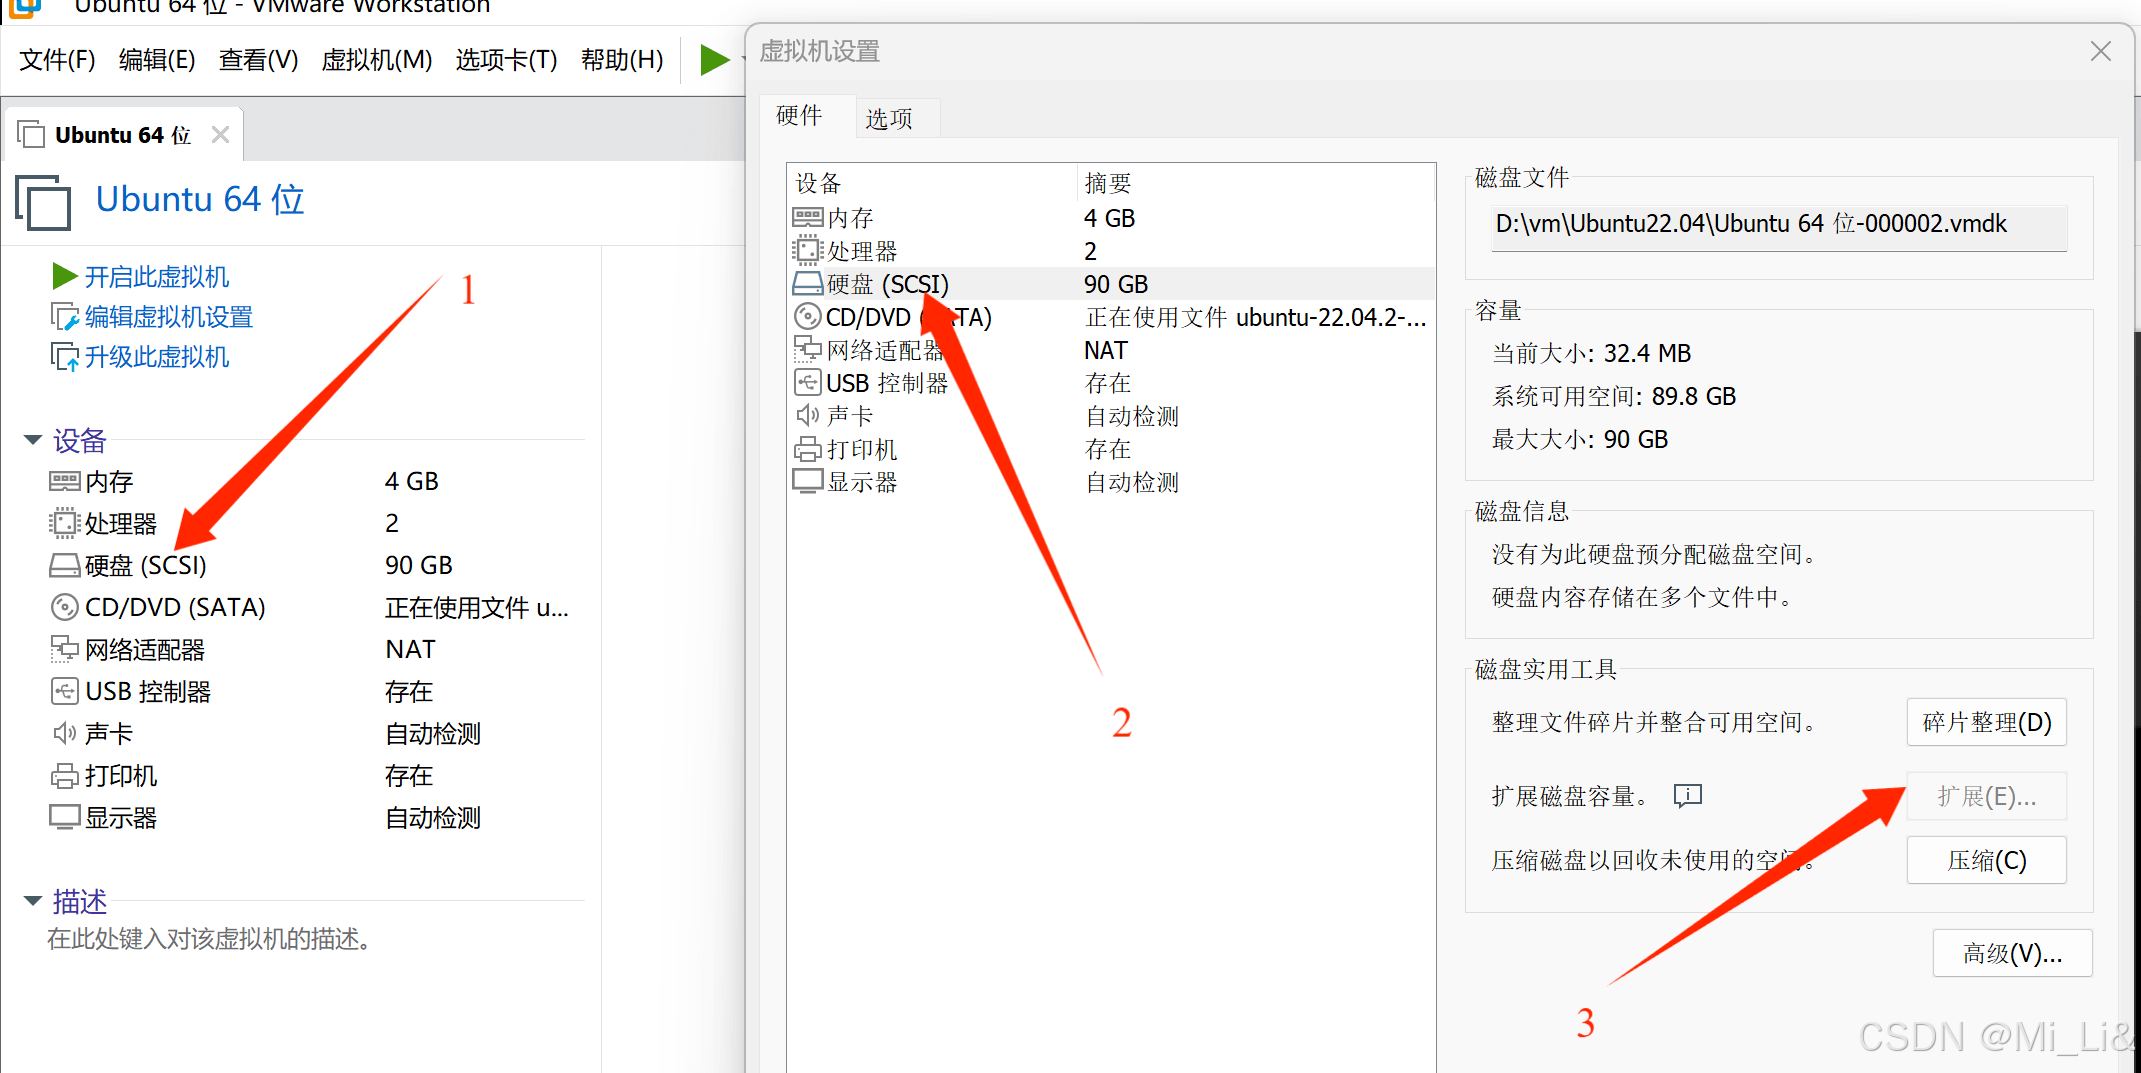Click the 升级此虚拟机 link
Image resolution: width=2141 pixels, height=1073 pixels.
(157, 357)
